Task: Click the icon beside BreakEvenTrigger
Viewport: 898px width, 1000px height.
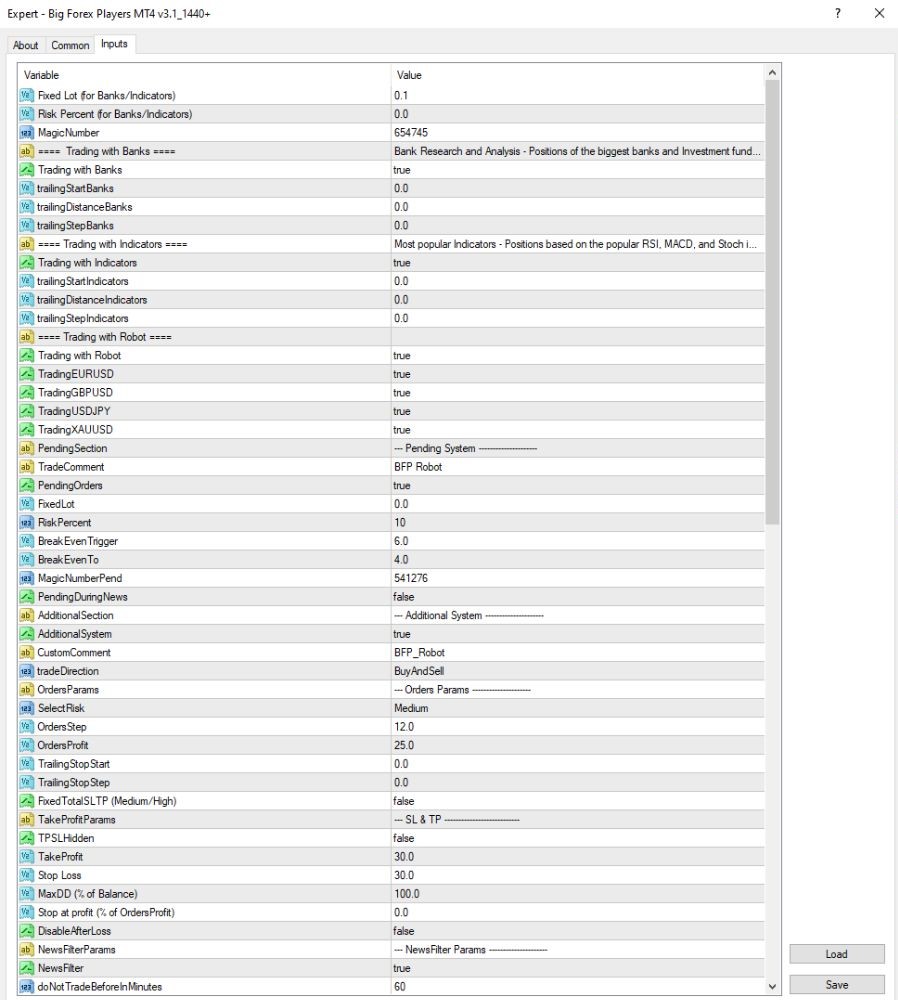Action: click(x=26, y=541)
